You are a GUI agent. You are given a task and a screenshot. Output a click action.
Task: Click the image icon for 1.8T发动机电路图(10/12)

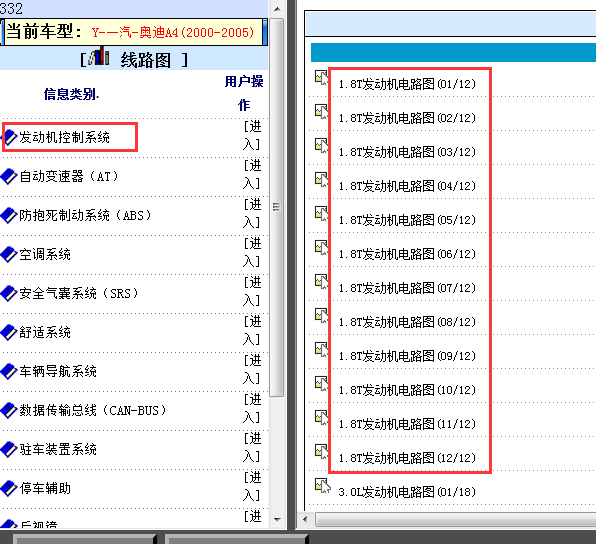click(x=322, y=383)
